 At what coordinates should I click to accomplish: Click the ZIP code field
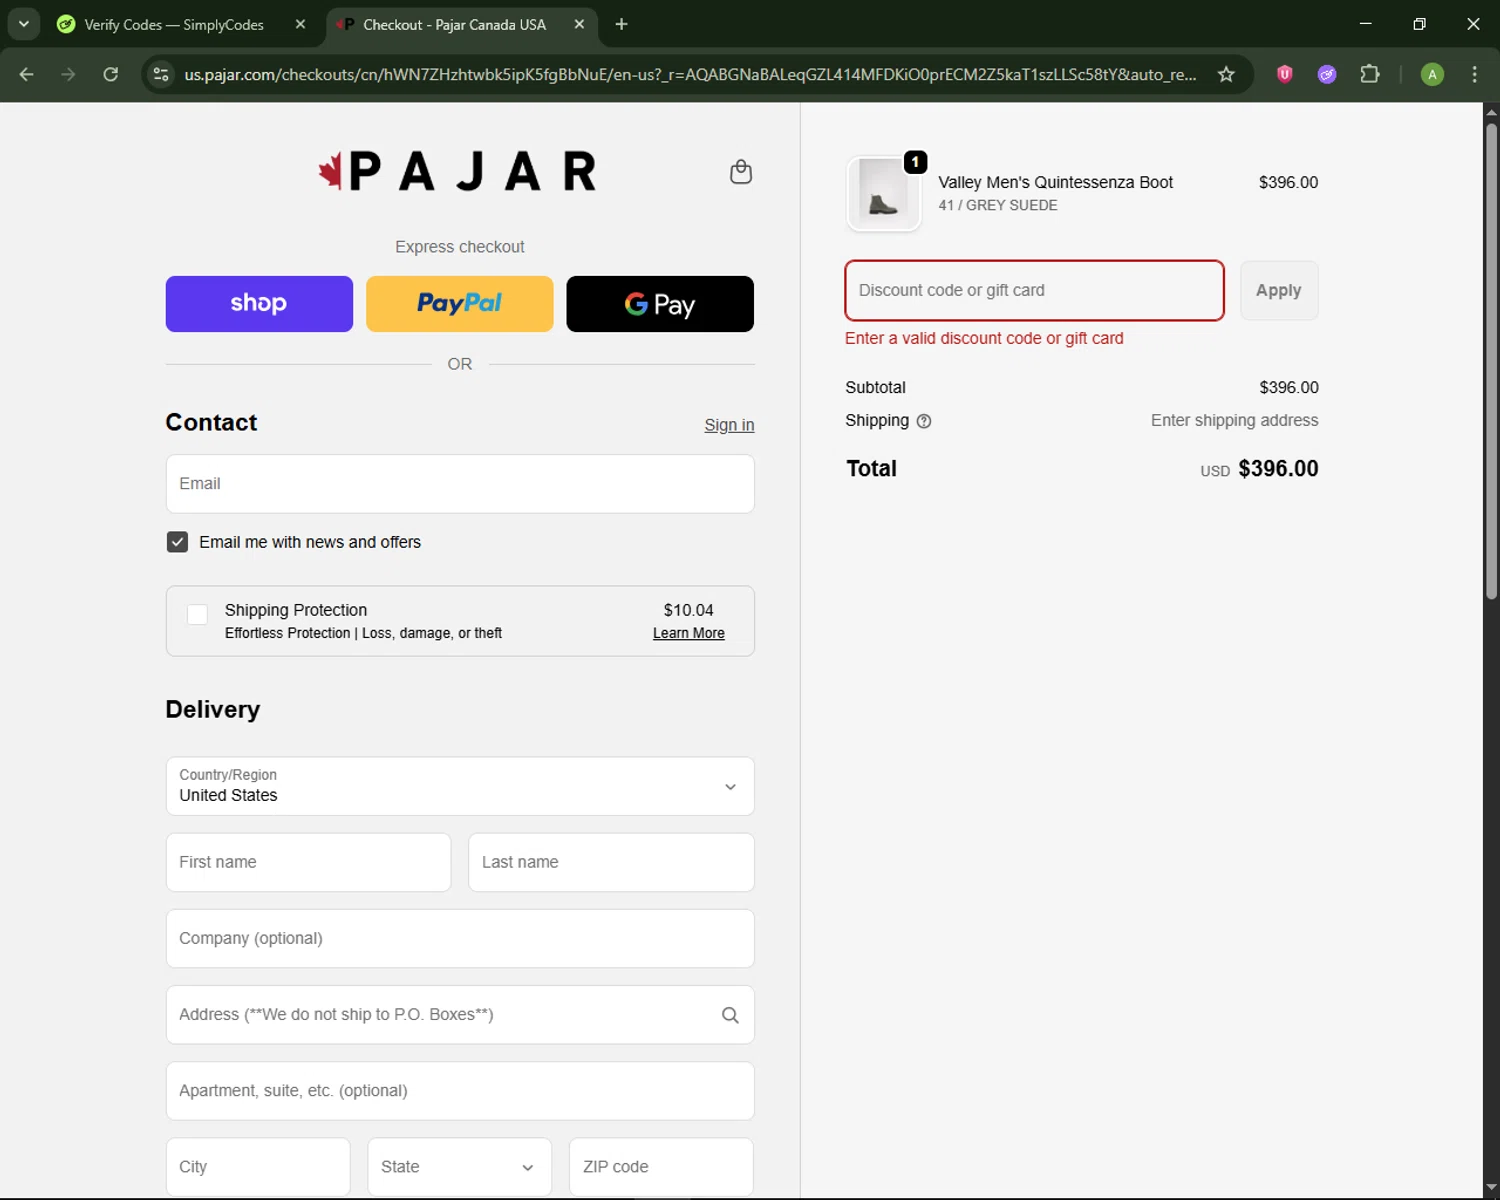[661, 1167]
